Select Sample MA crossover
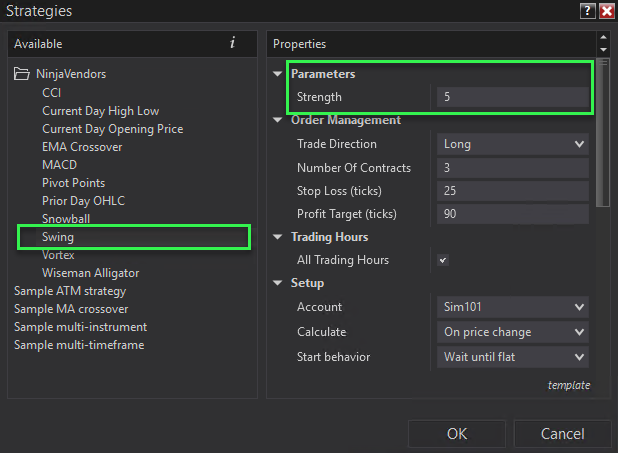The image size is (618, 453). [71, 309]
